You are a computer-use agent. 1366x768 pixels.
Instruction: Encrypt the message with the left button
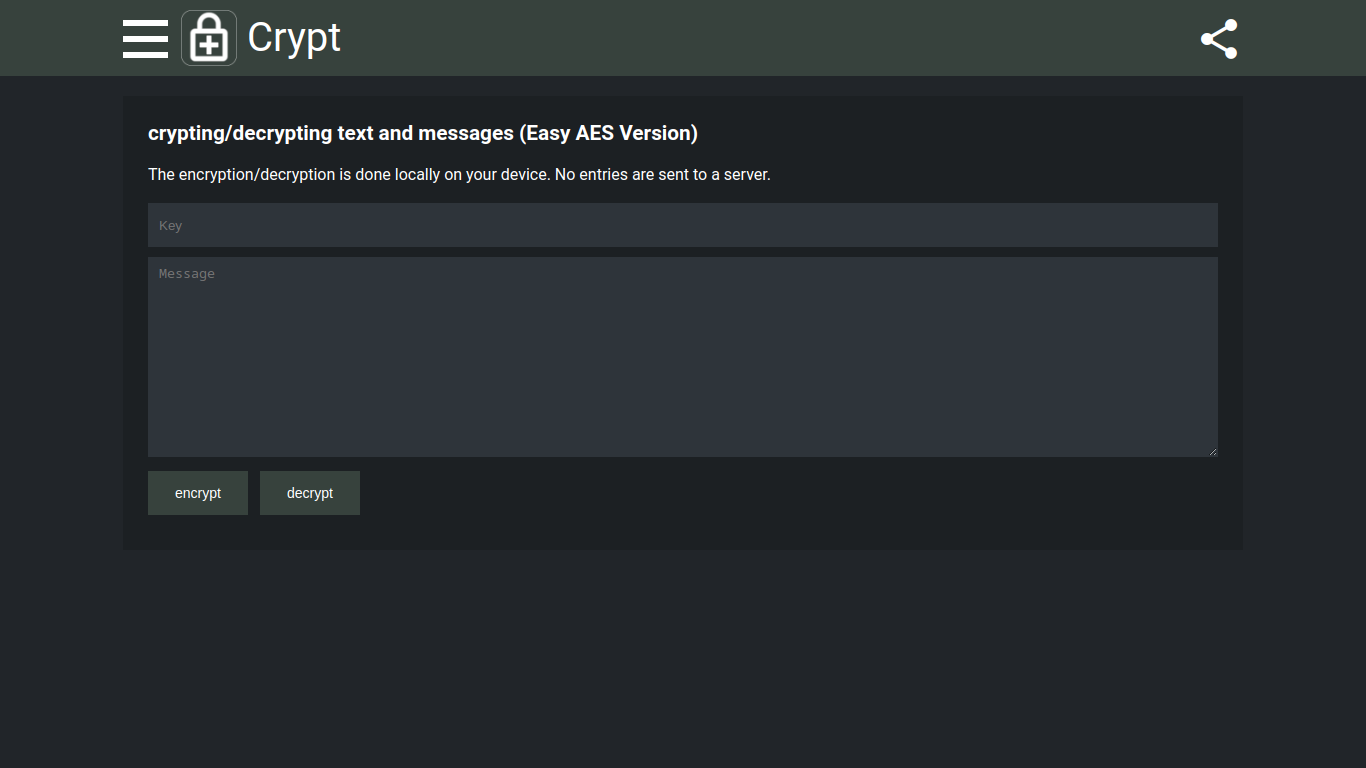coord(198,493)
